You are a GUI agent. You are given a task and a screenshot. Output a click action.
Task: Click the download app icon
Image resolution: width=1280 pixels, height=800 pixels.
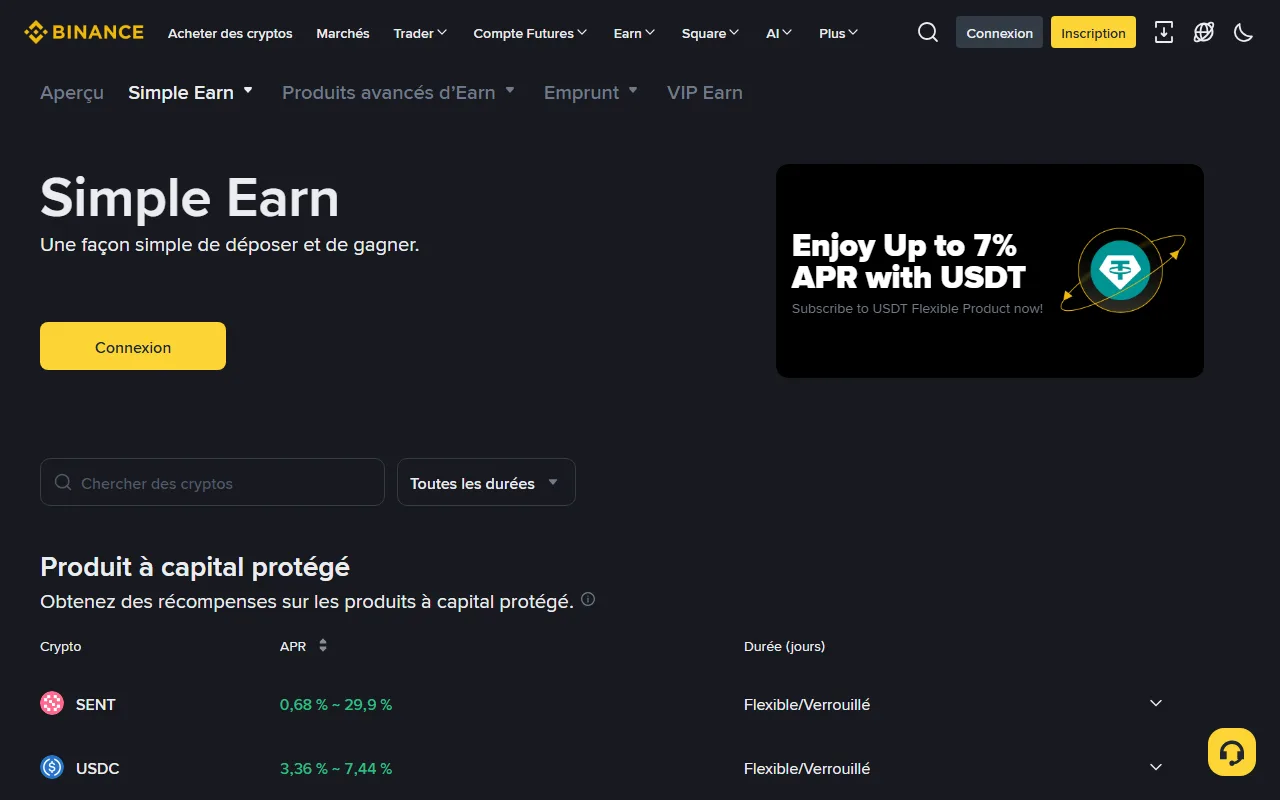pyautogui.click(x=1164, y=32)
